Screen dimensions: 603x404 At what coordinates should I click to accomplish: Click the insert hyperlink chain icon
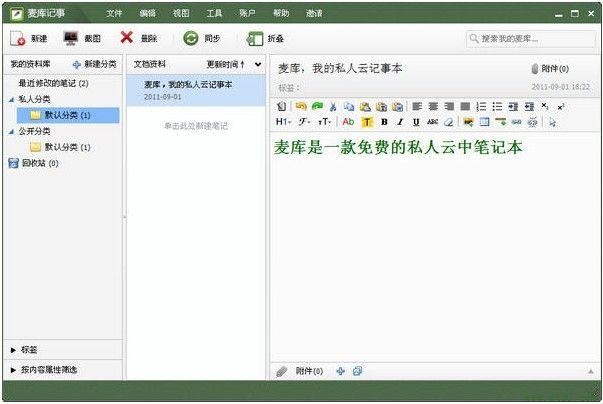(516, 122)
